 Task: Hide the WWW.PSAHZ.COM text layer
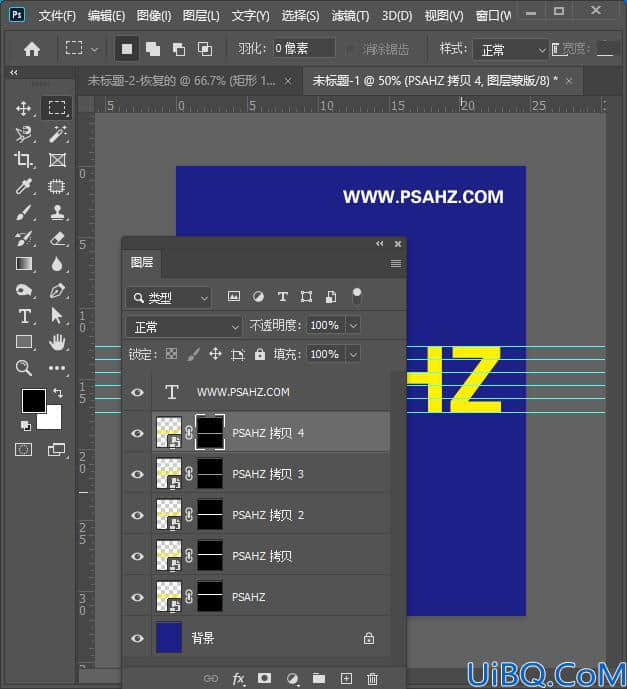click(137, 392)
